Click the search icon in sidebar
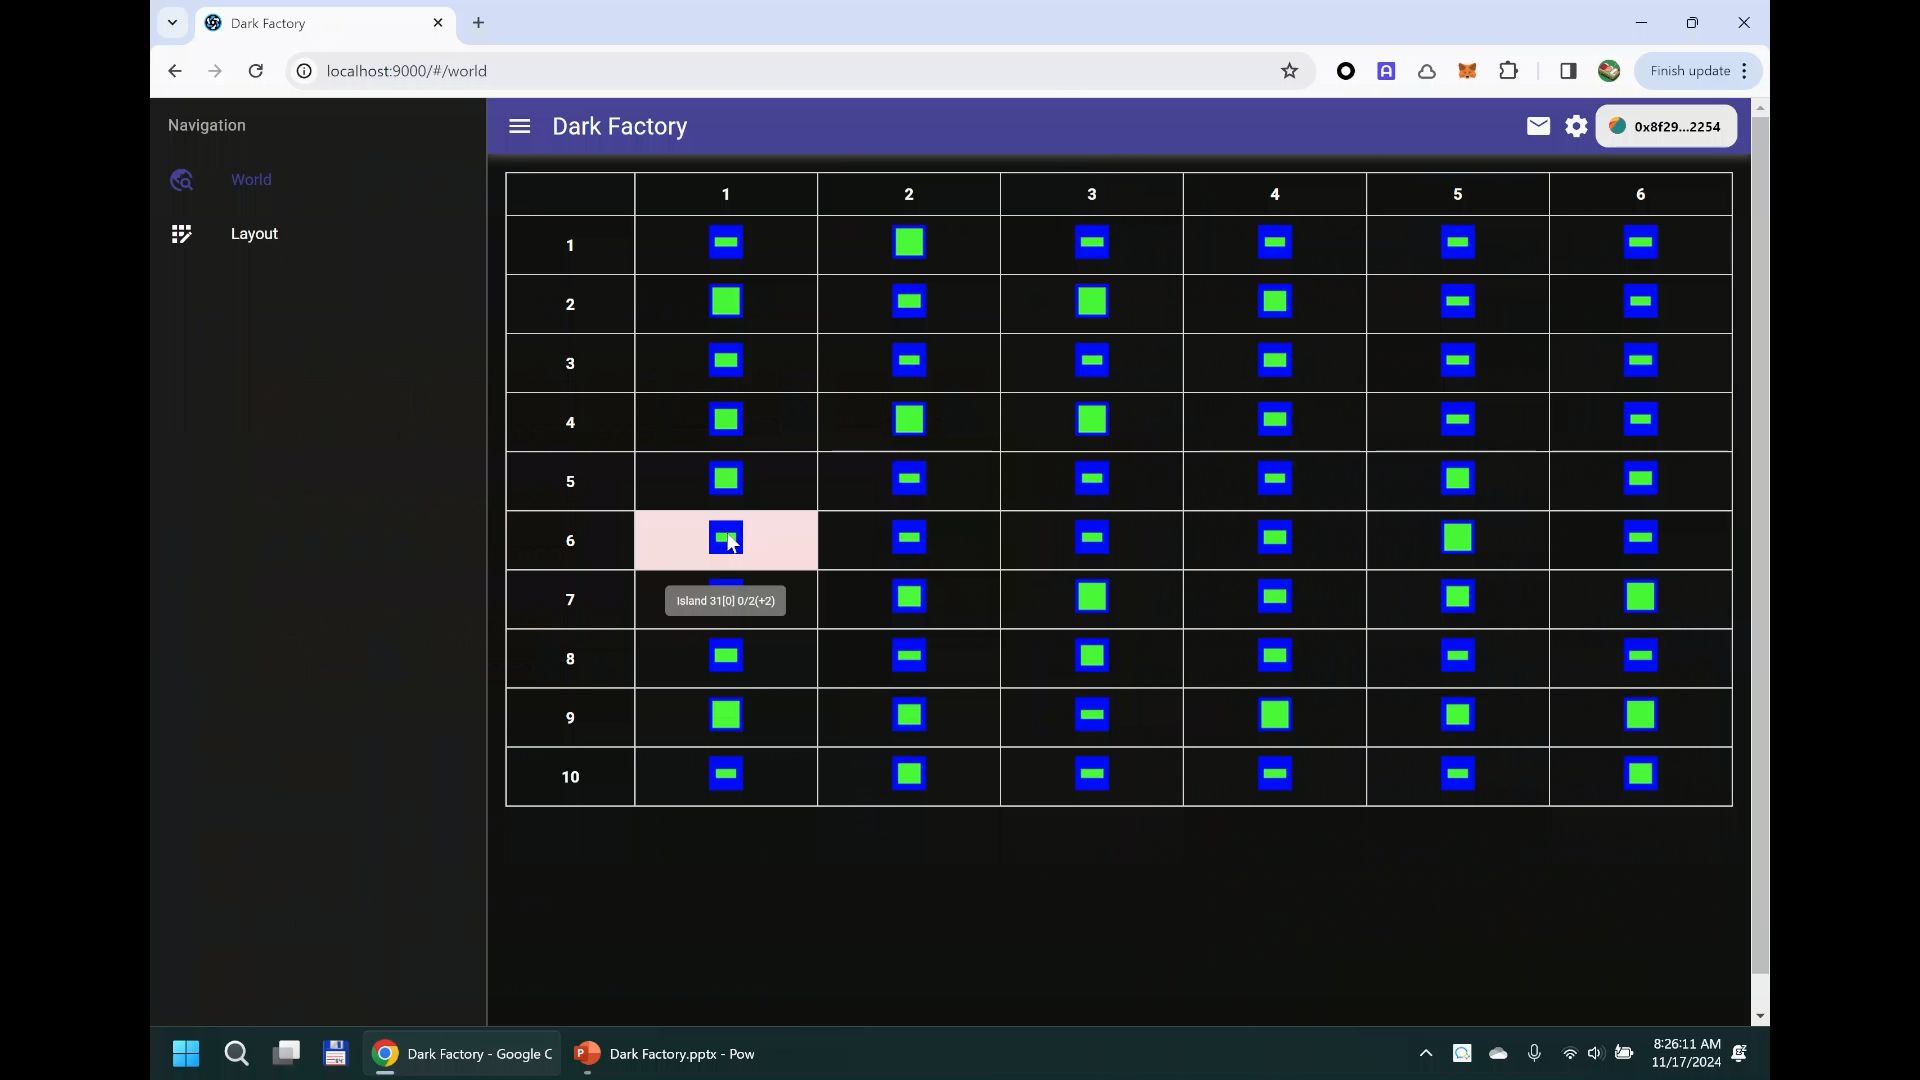The height and width of the screenshot is (1080, 1920). (181, 179)
